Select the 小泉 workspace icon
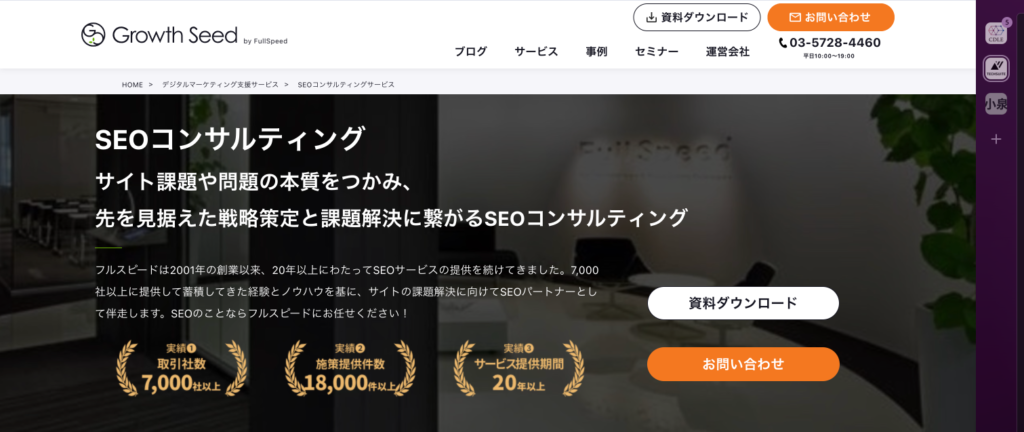This screenshot has height=432, width=1024. [997, 104]
